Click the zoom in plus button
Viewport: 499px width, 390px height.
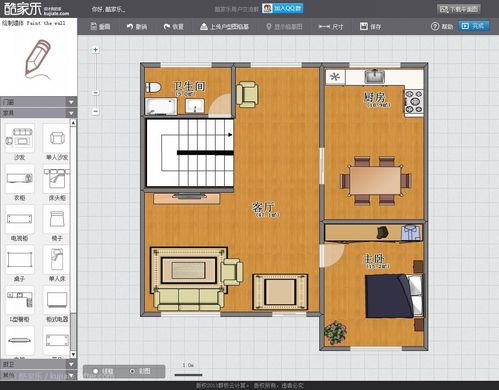click(x=96, y=50)
